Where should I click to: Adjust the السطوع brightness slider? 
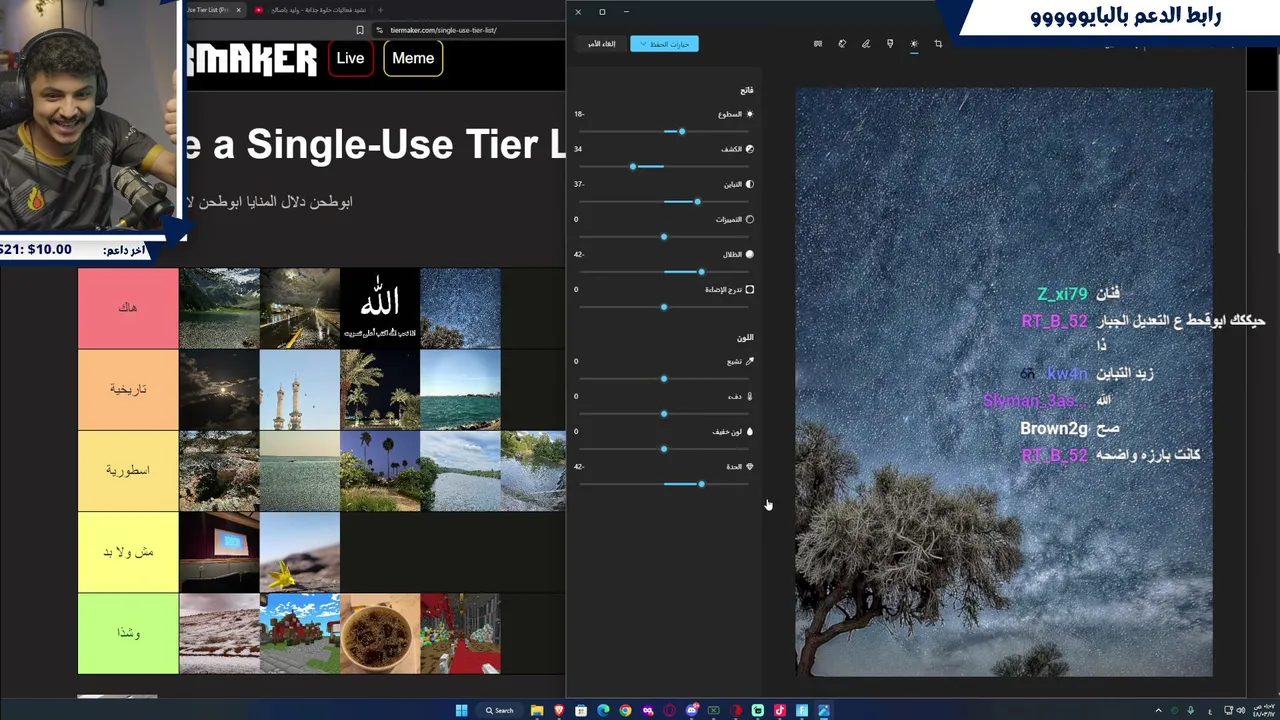(664, 131)
